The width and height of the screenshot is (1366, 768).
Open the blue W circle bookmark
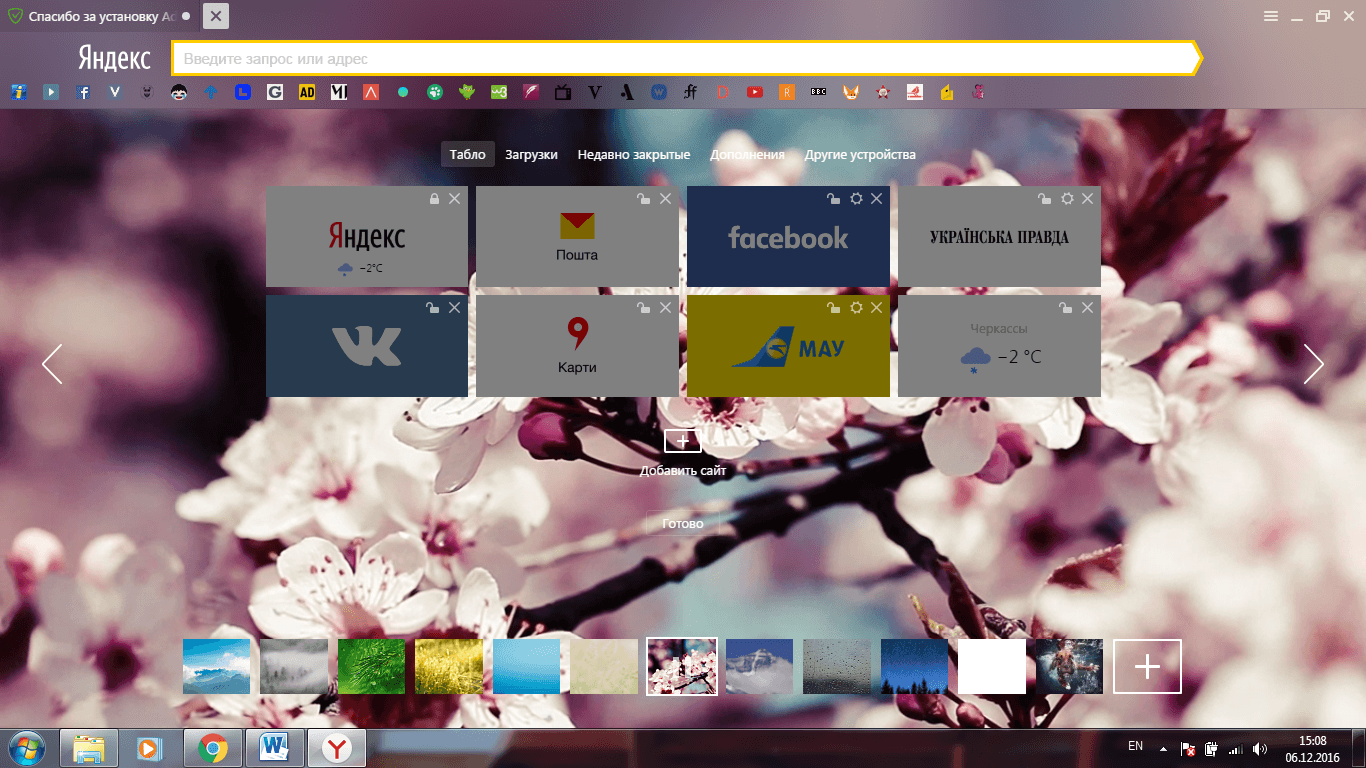(x=658, y=92)
